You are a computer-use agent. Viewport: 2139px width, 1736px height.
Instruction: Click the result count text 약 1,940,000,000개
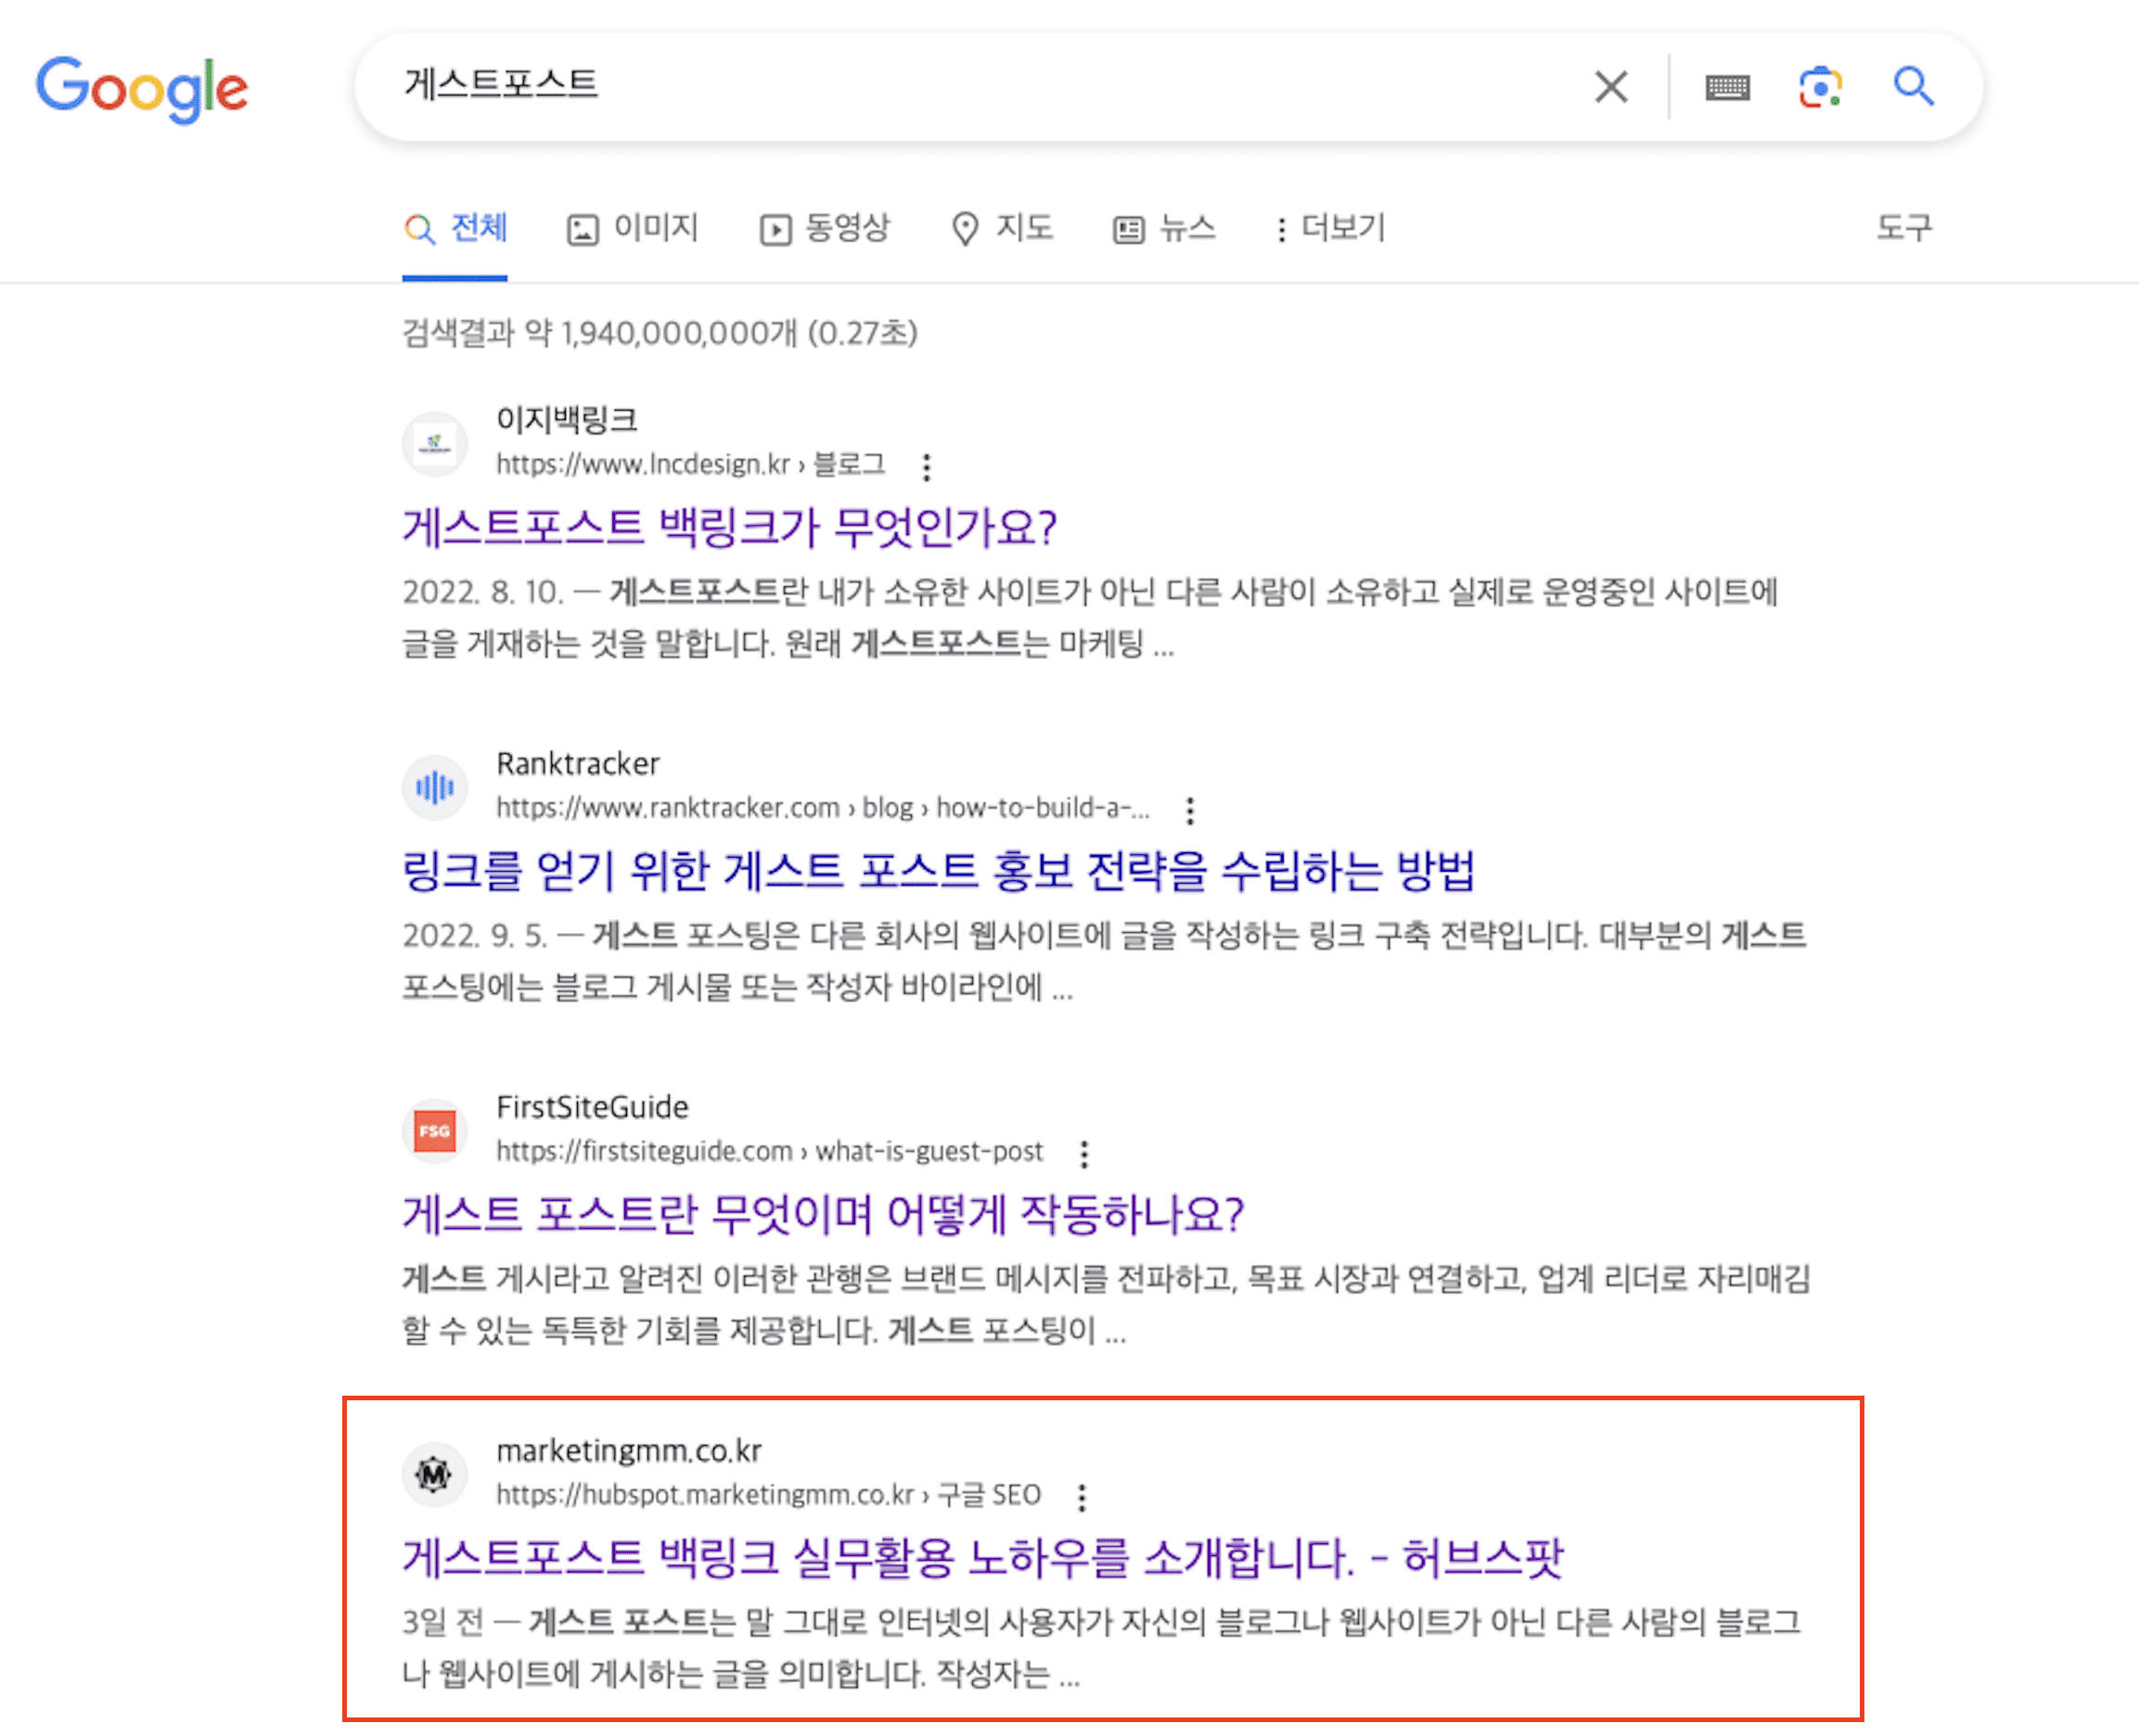coord(660,333)
